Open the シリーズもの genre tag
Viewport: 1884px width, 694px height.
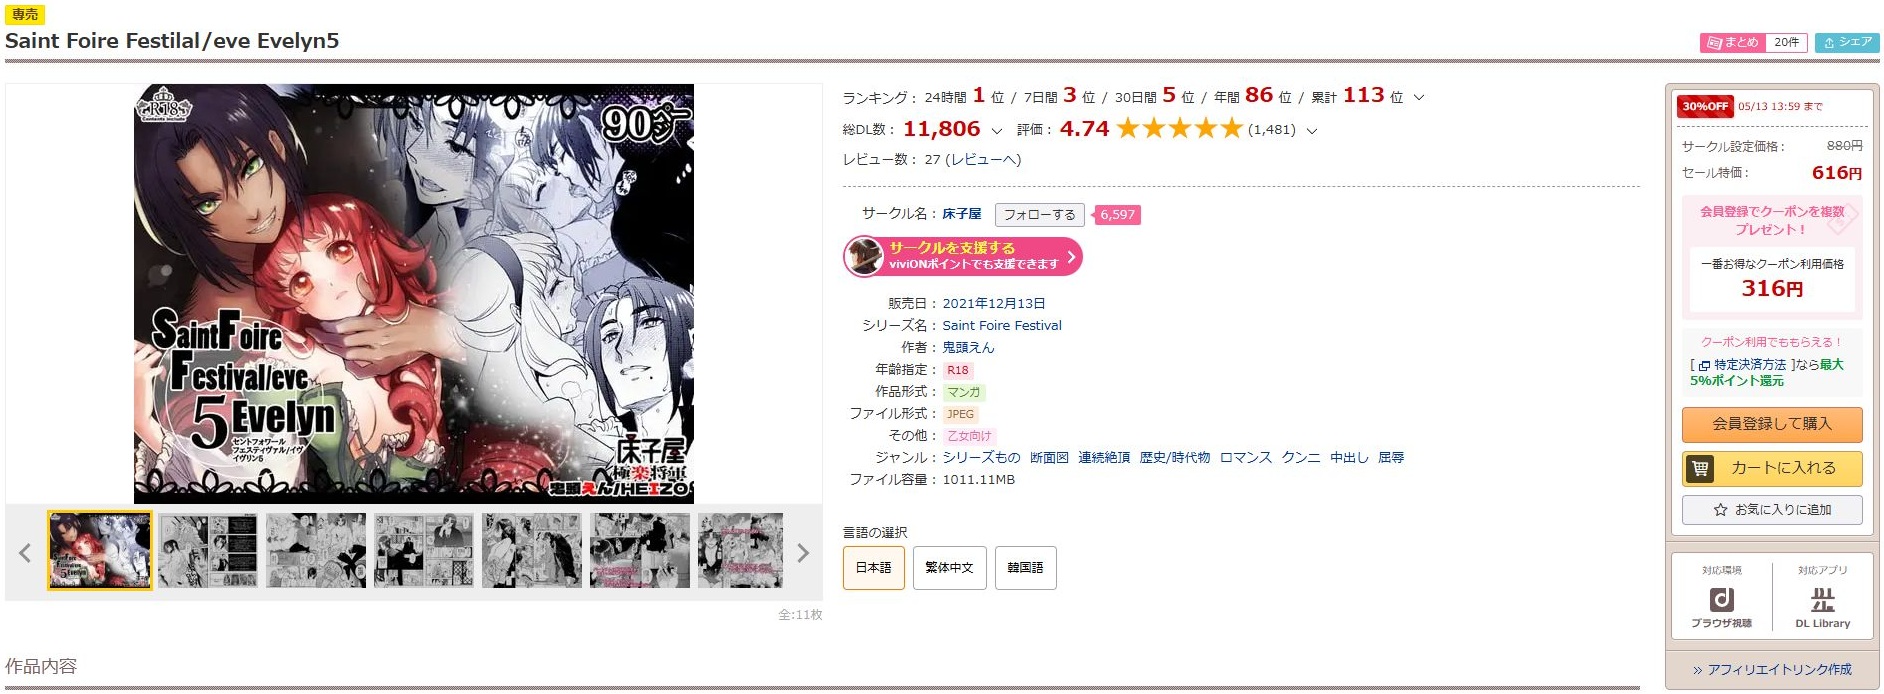pyautogui.click(x=981, y=458)
